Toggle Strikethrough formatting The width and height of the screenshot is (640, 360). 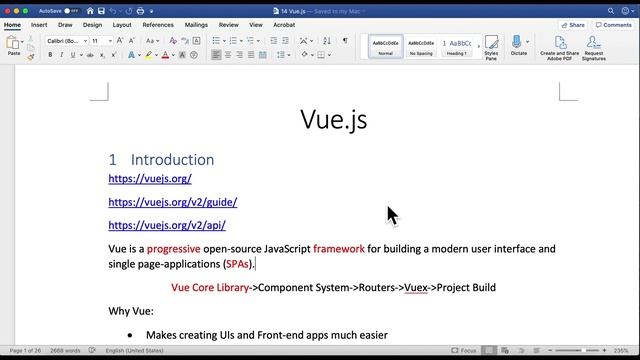point(90,55)
